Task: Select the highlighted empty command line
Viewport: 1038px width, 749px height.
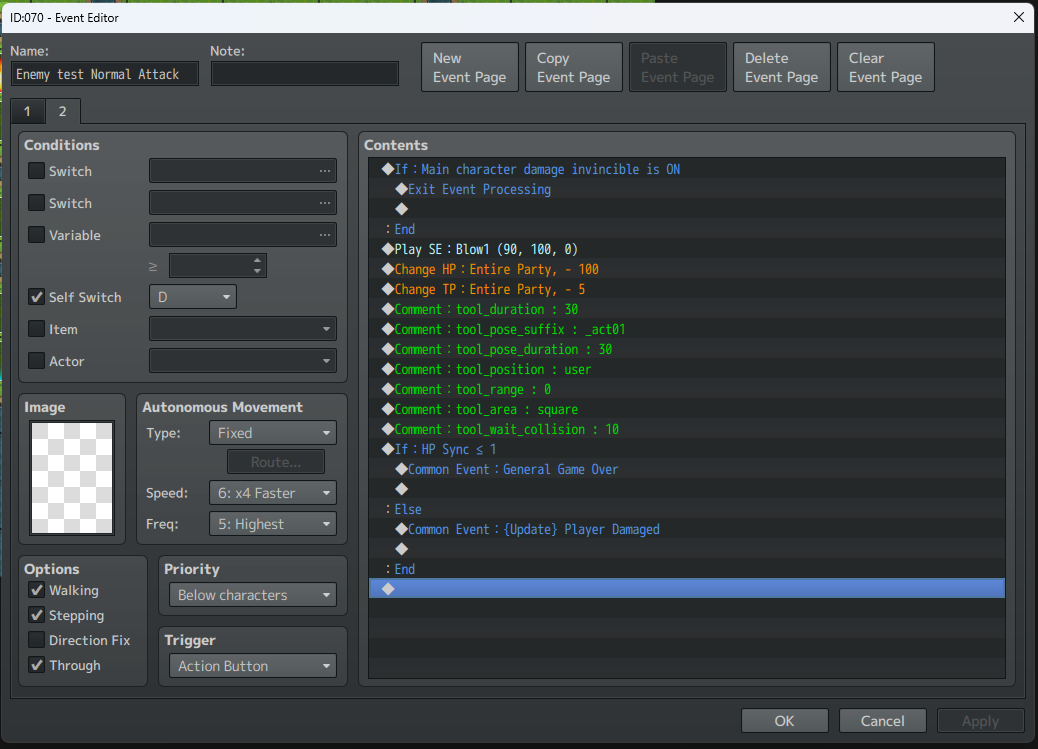Action: coord(686,589)
